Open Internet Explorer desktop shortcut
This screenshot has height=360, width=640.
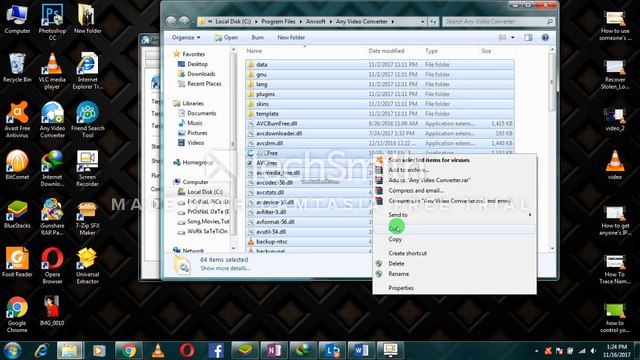tap(87, 71)
